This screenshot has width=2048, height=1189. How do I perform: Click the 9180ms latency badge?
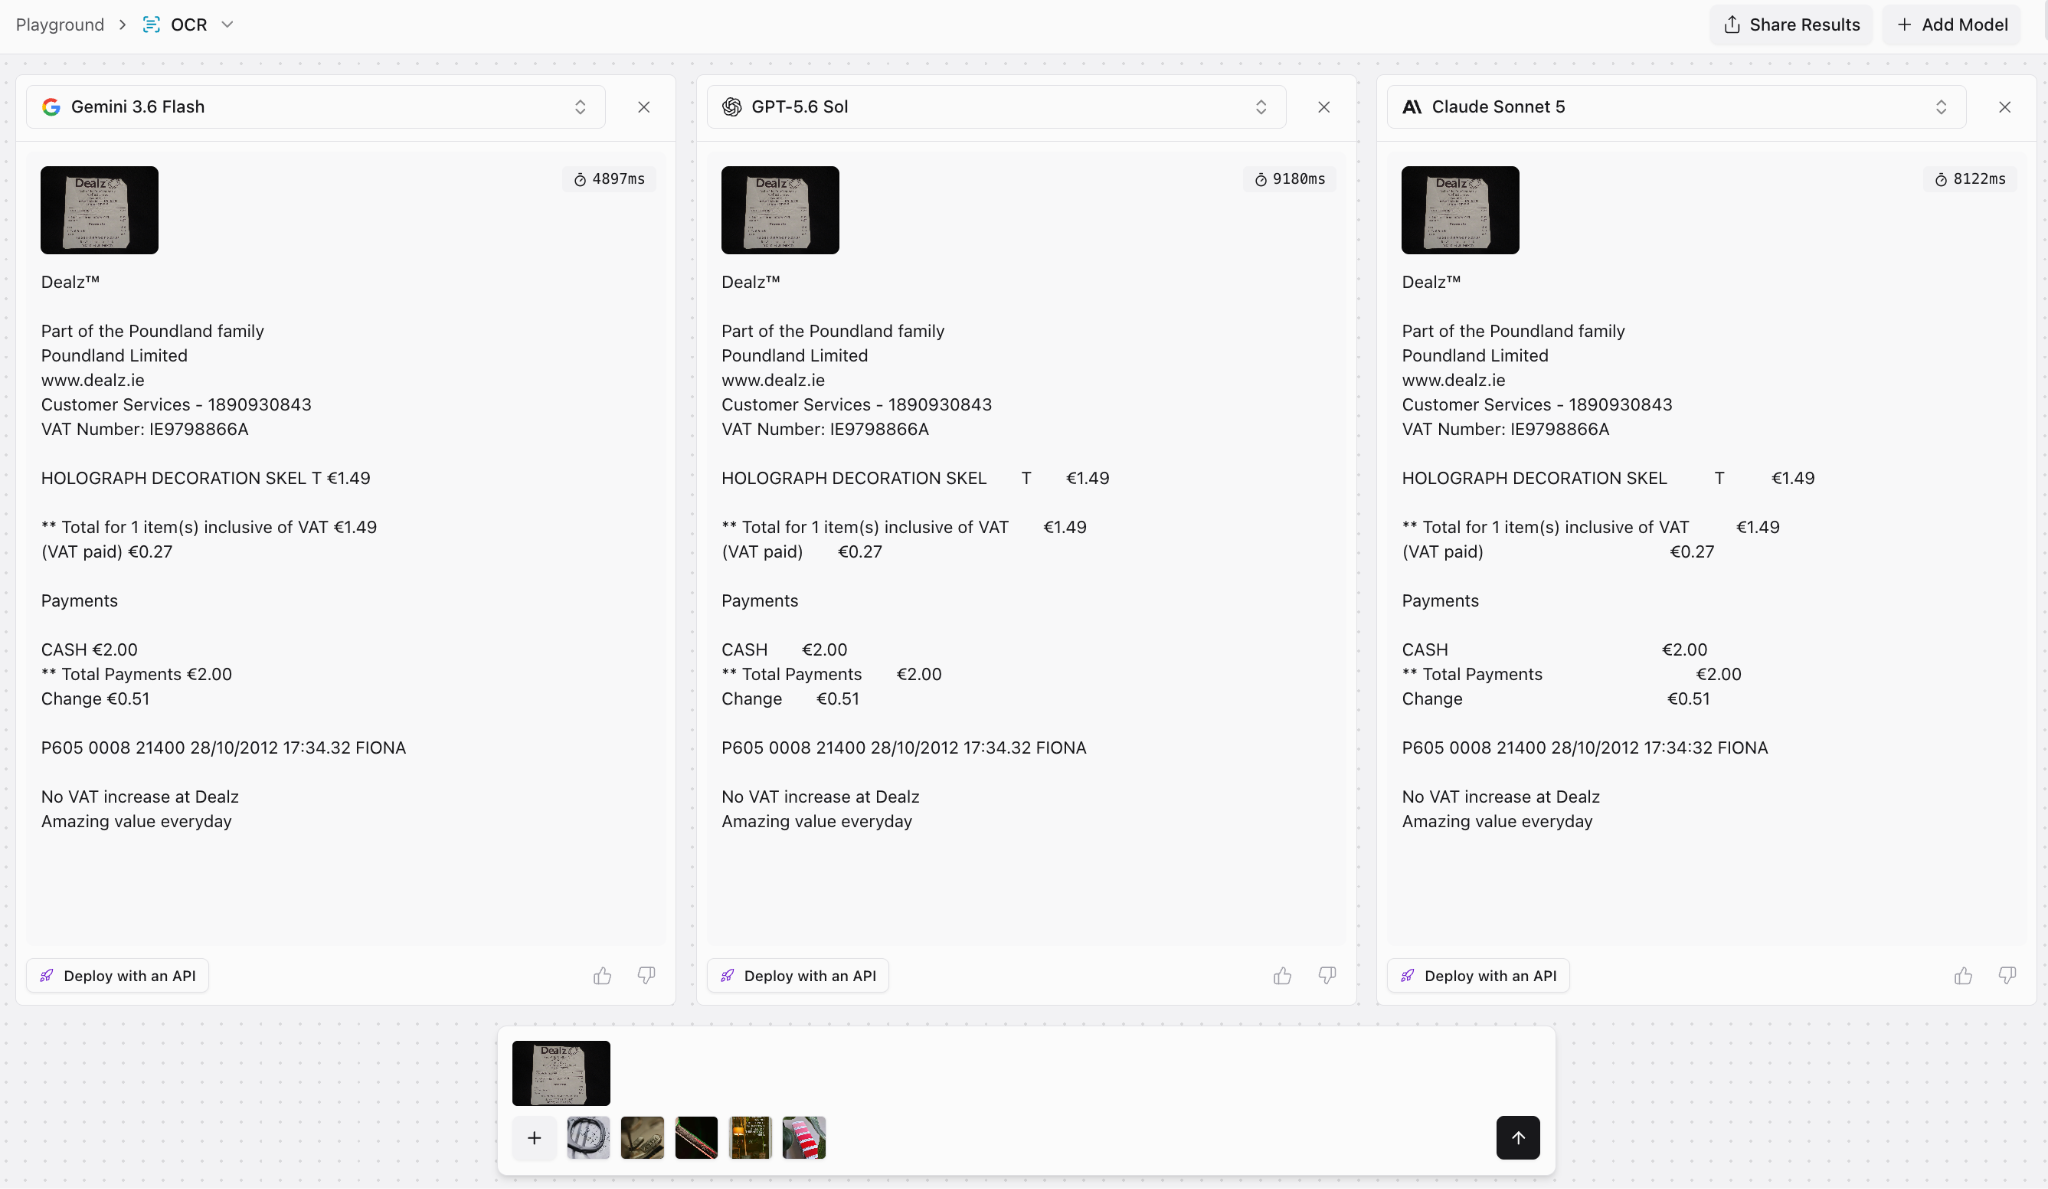click(x=1290, y=179)
